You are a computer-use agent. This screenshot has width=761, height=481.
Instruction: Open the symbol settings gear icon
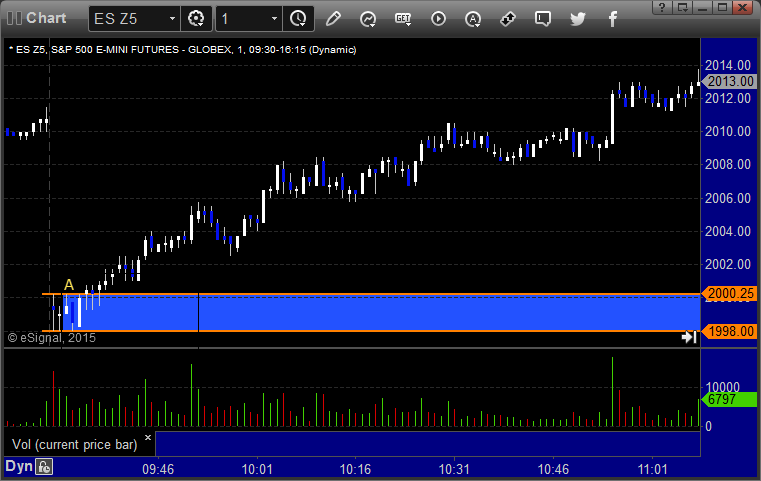[196, 18]
